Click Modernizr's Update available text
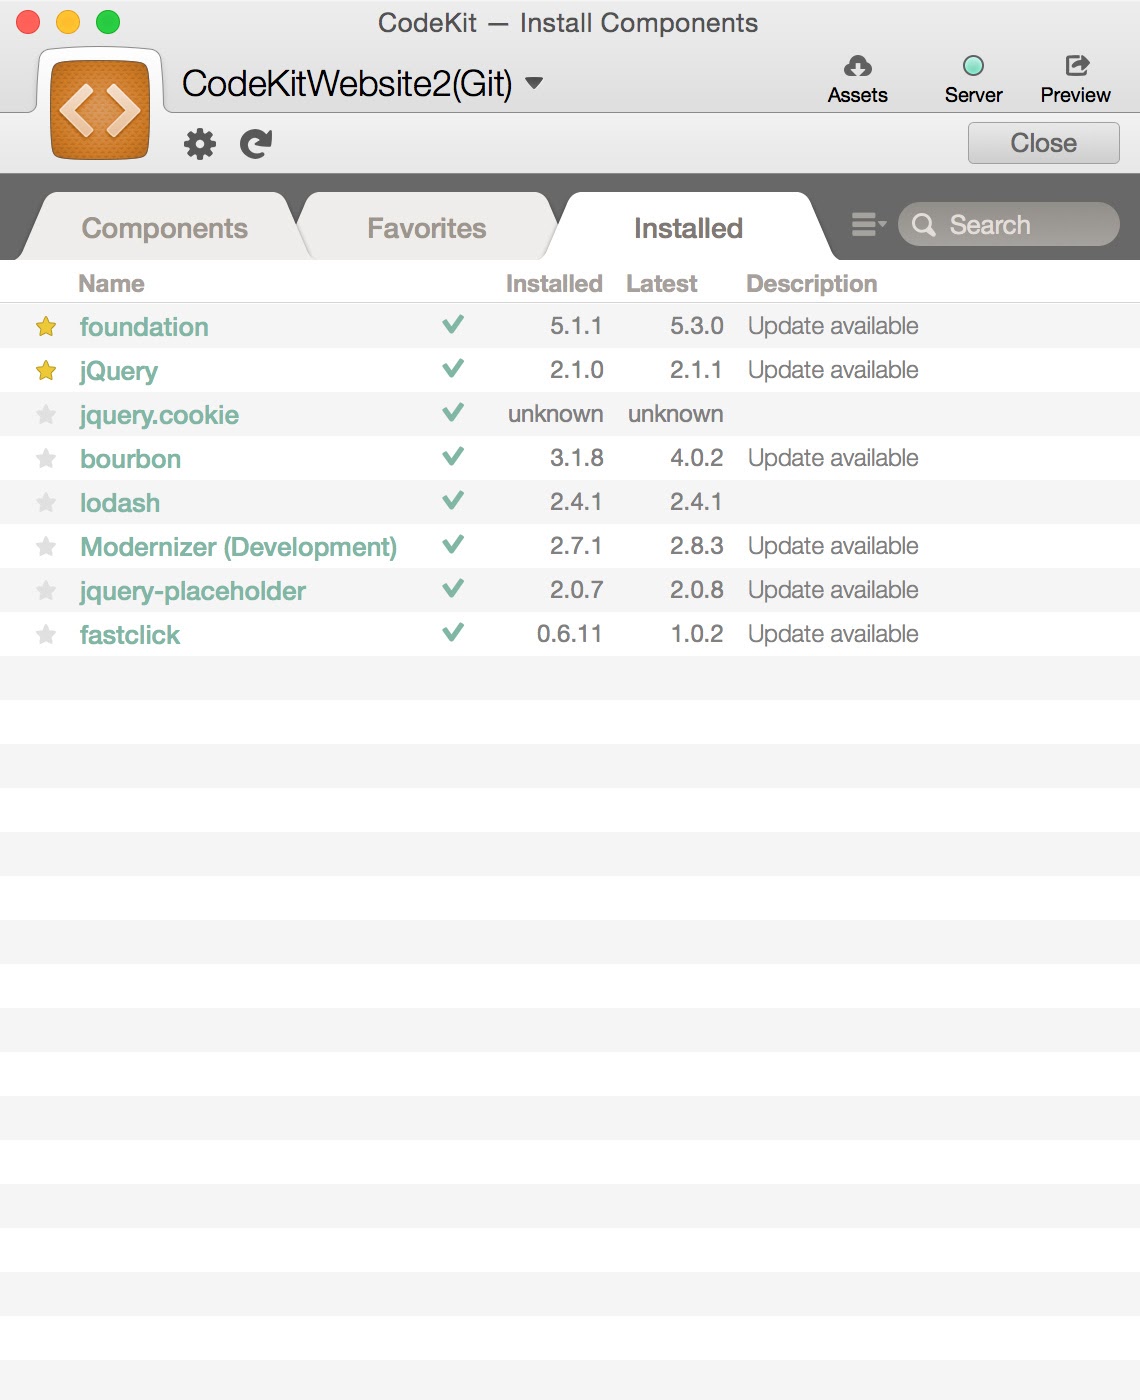1140x1400 pixels. tap(833, 546)
